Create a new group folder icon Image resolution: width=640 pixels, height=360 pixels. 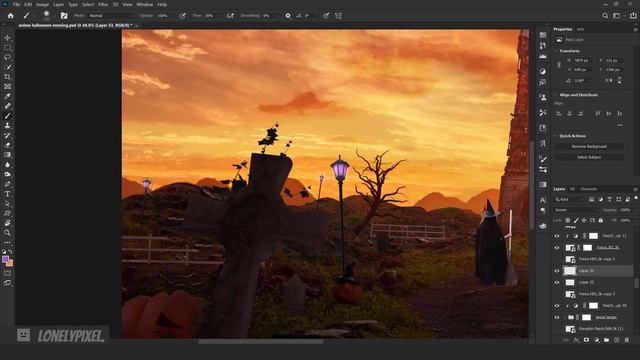coord(607,340)
